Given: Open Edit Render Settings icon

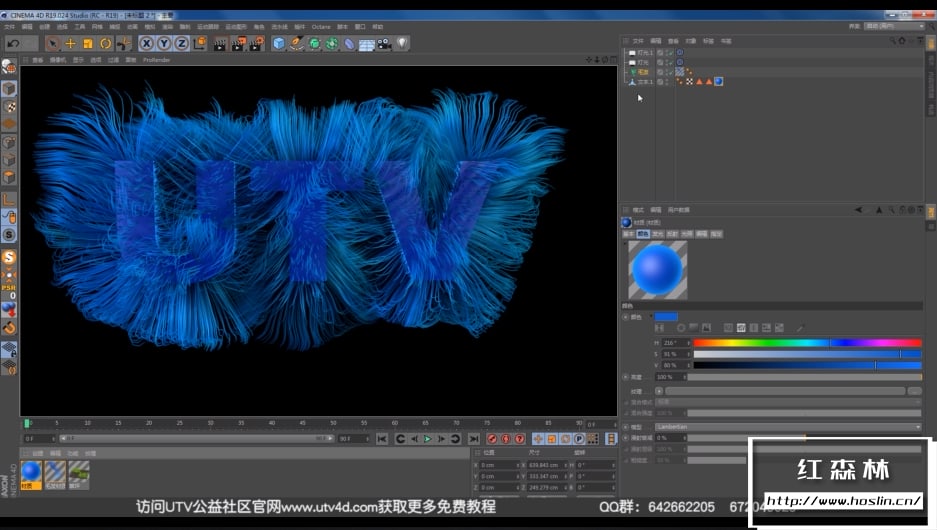Looking at the screenshot, I should 256,44.
